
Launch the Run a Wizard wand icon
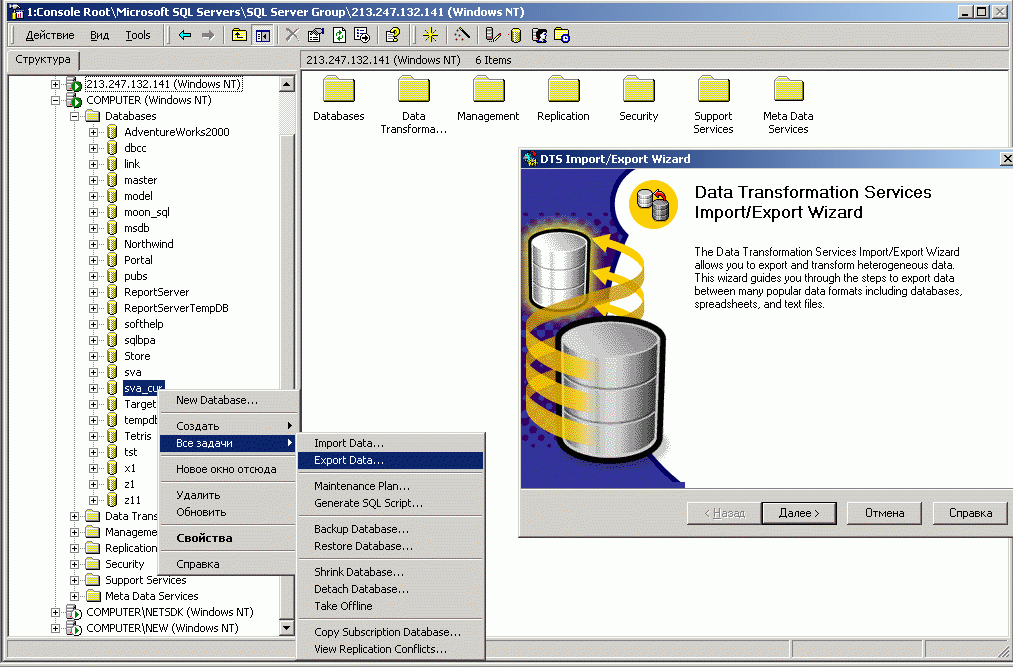tap(461, 36)
